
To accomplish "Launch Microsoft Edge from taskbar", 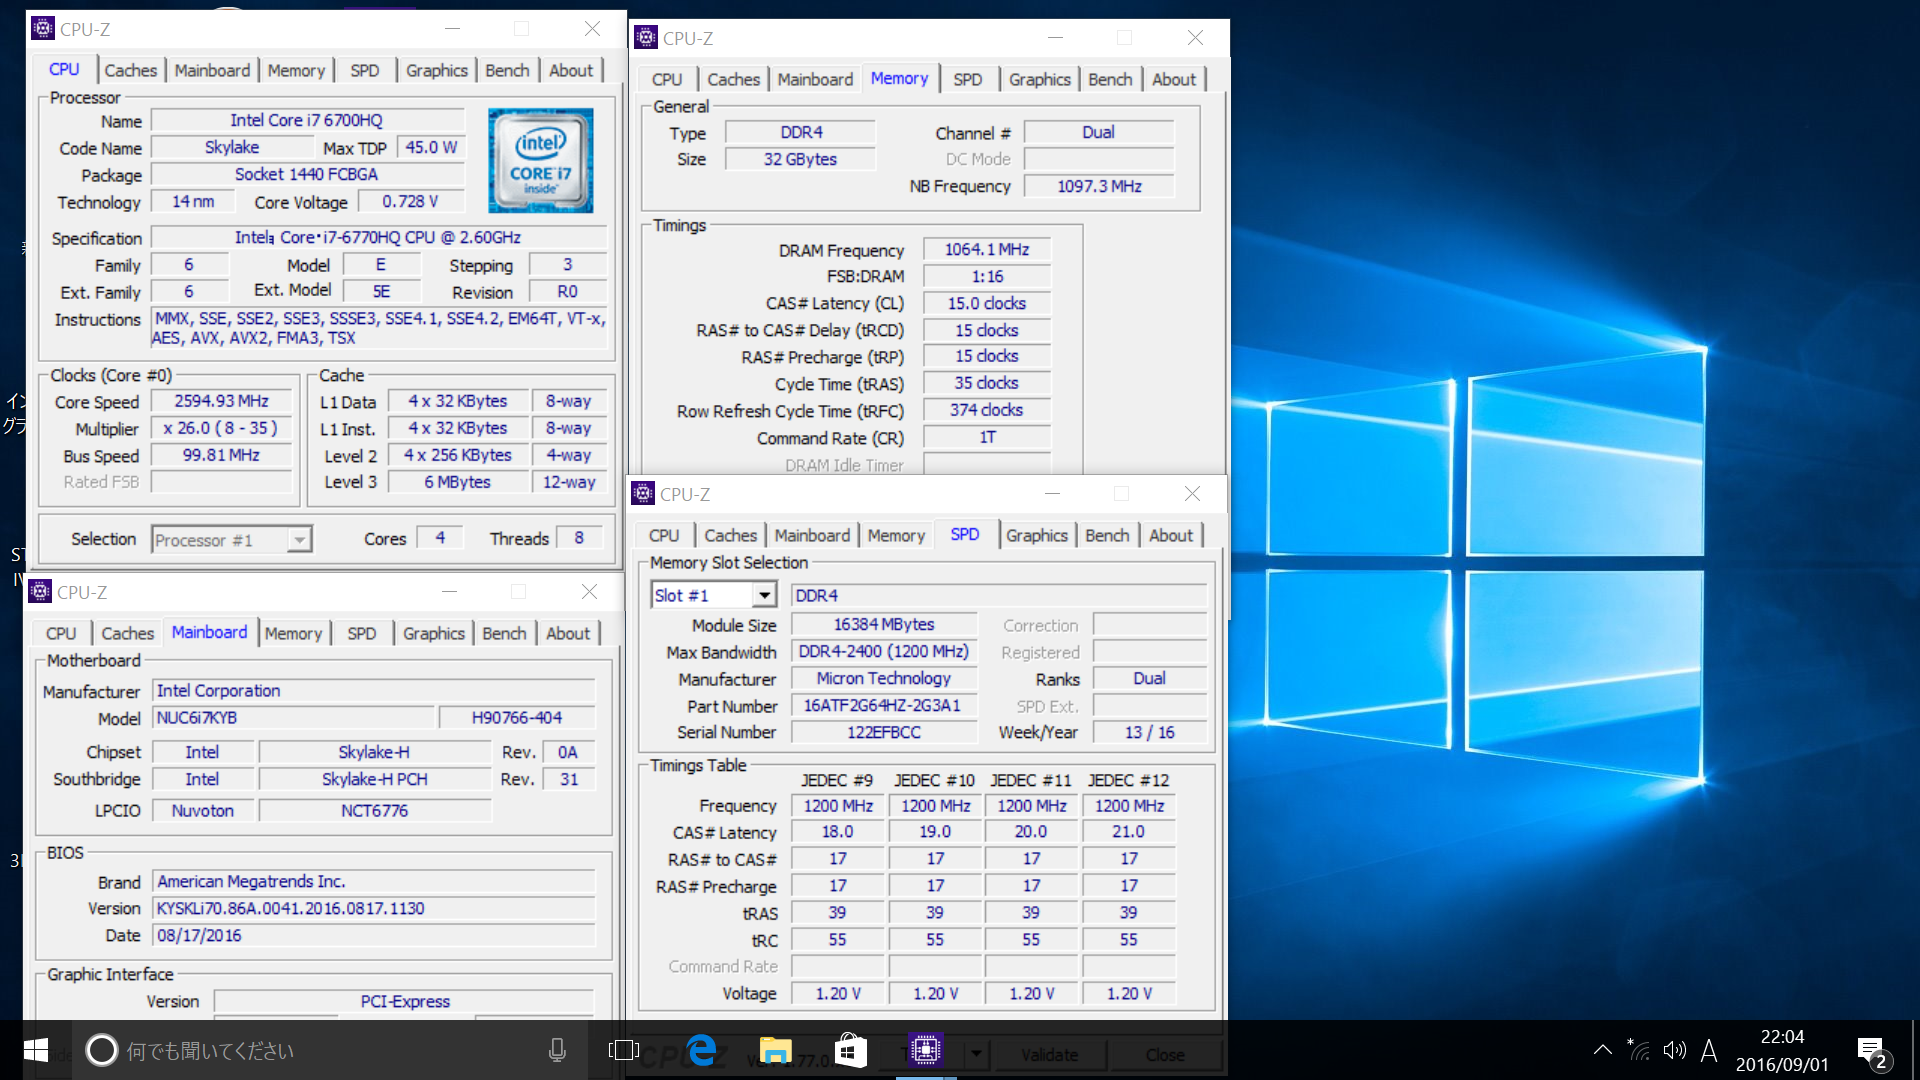I will [x=702, y=1050].
